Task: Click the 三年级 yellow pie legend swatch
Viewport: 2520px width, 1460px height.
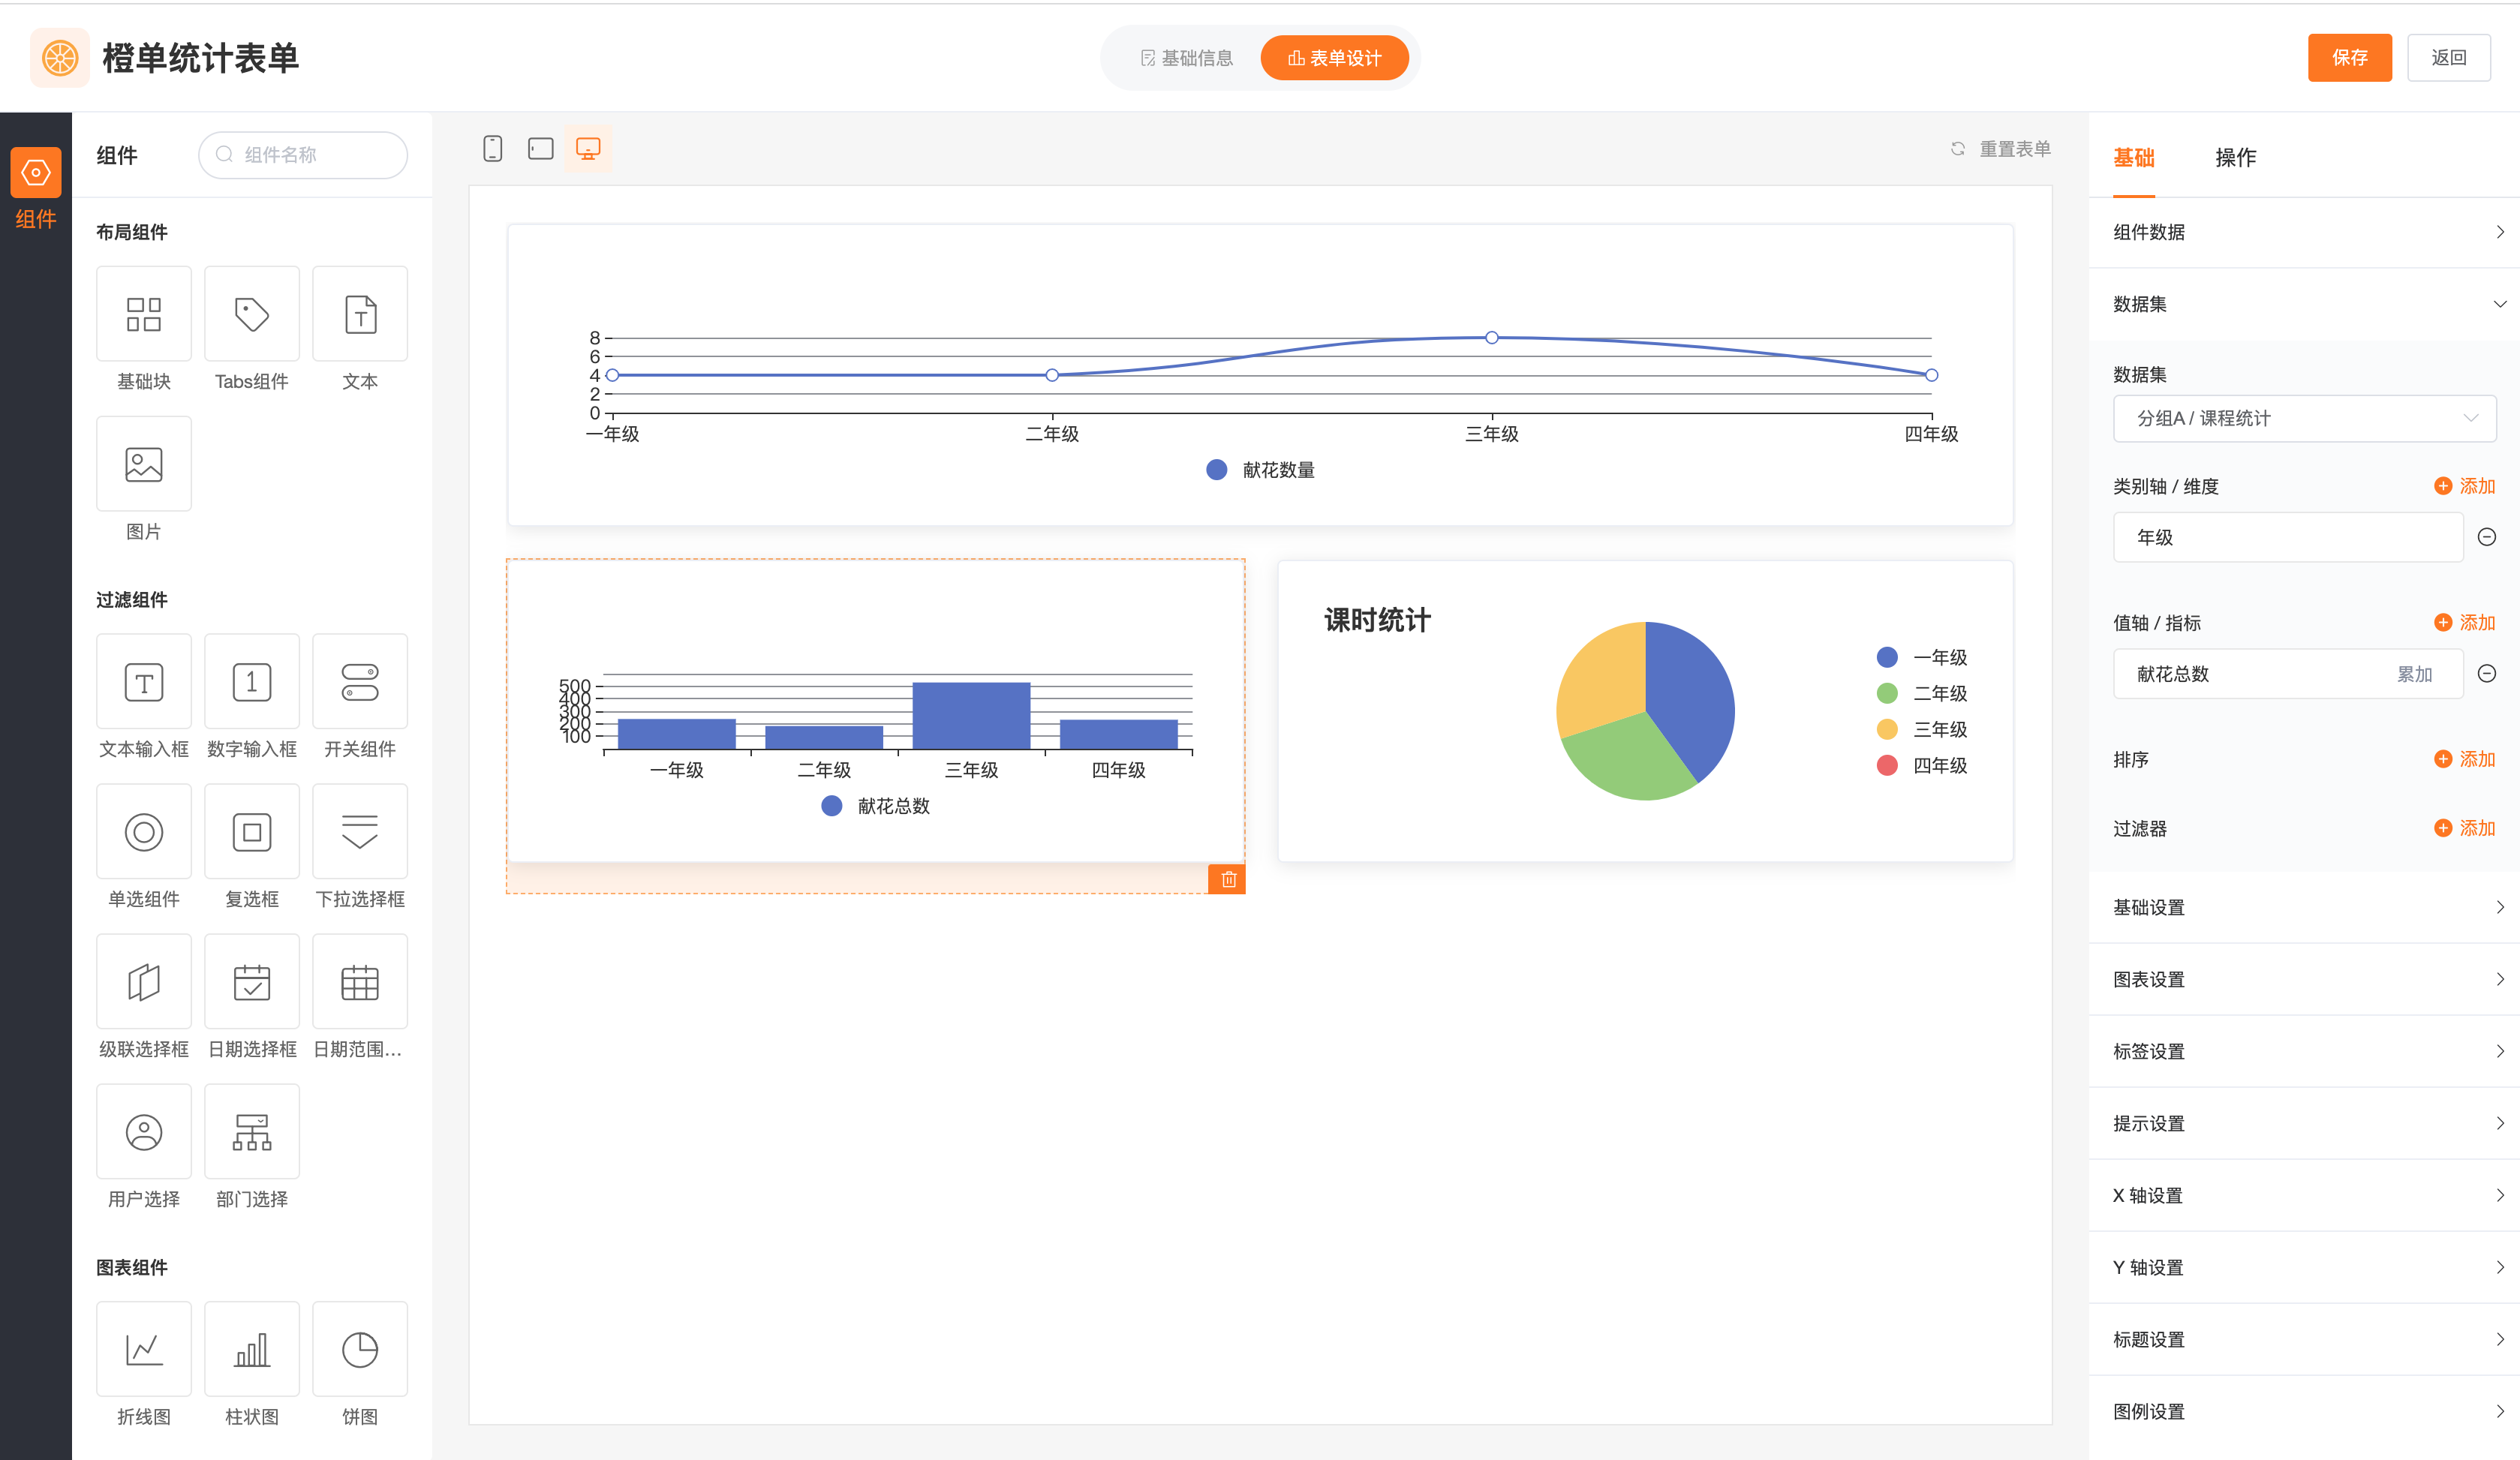Action: coord(1887,729)
